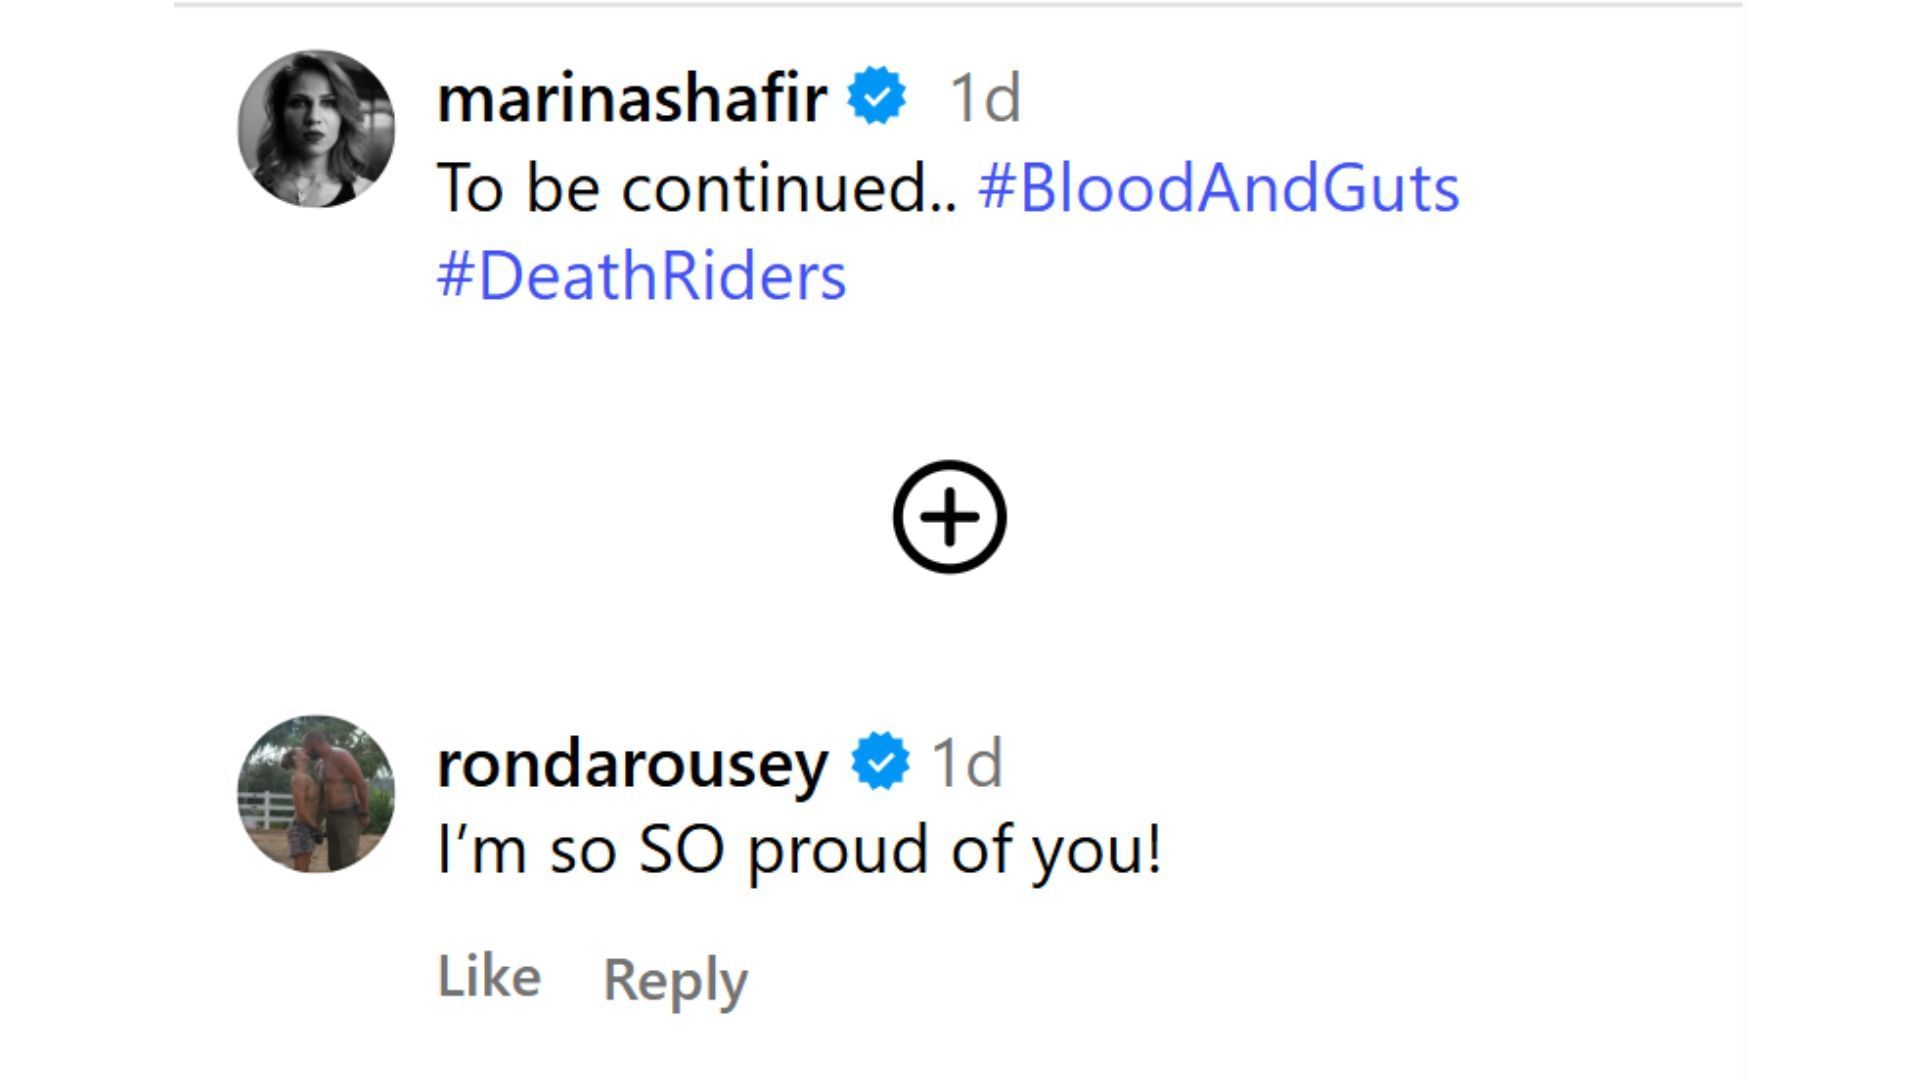Screen dimensions: 1920x1080
Task: Click the username rondarousey
Action: (x=632, y=765)
